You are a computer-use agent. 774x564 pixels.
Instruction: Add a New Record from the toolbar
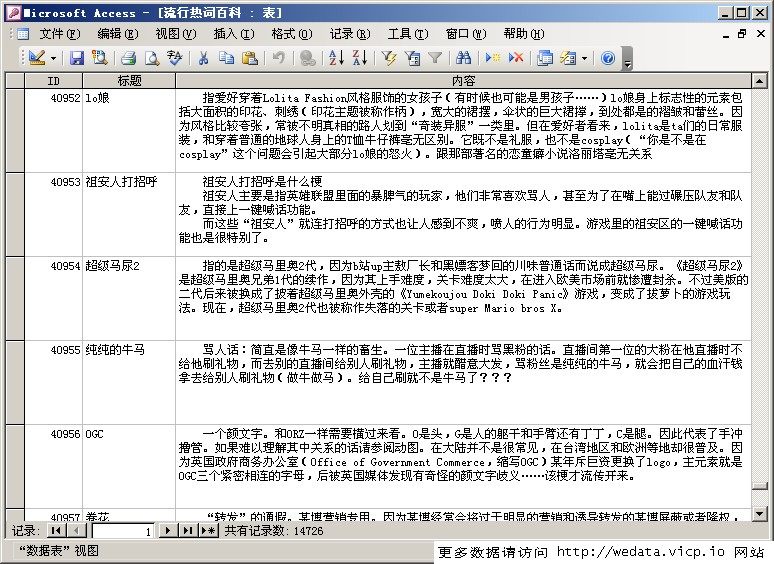(493, 58)
